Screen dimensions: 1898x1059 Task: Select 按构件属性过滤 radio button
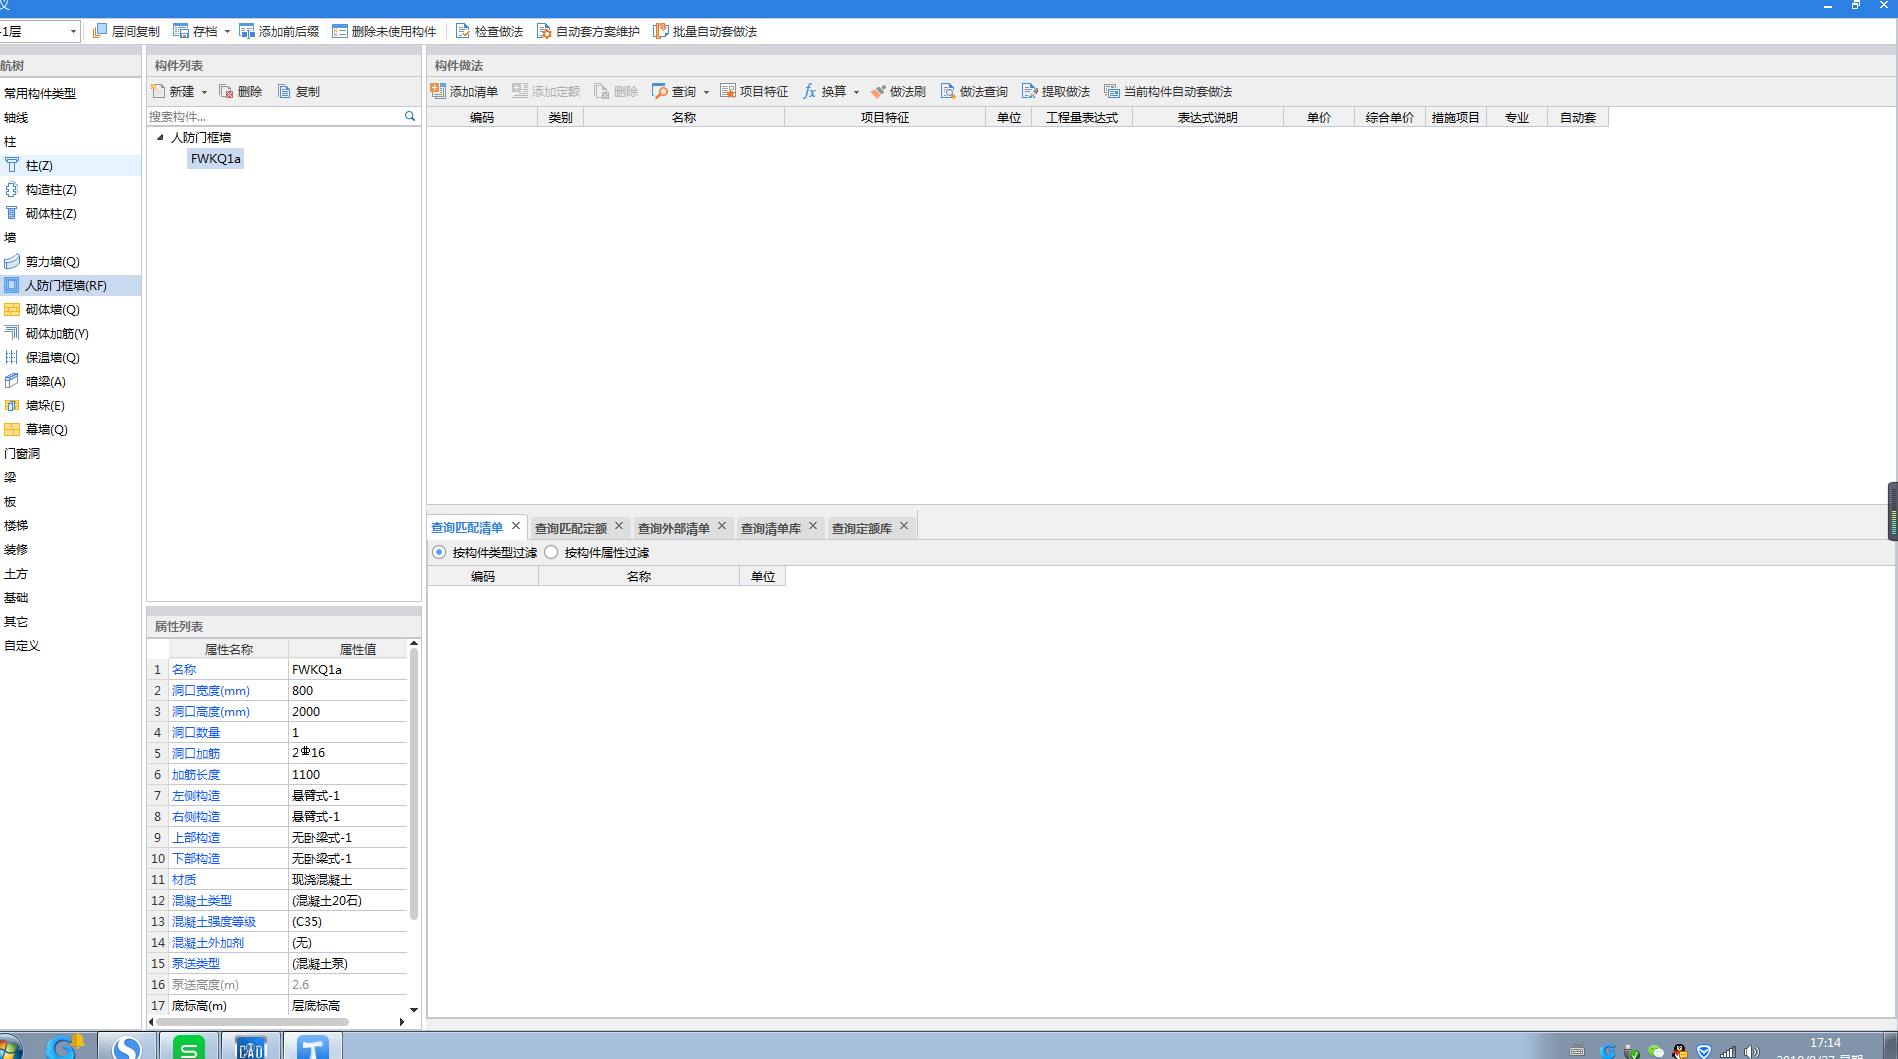551,553
